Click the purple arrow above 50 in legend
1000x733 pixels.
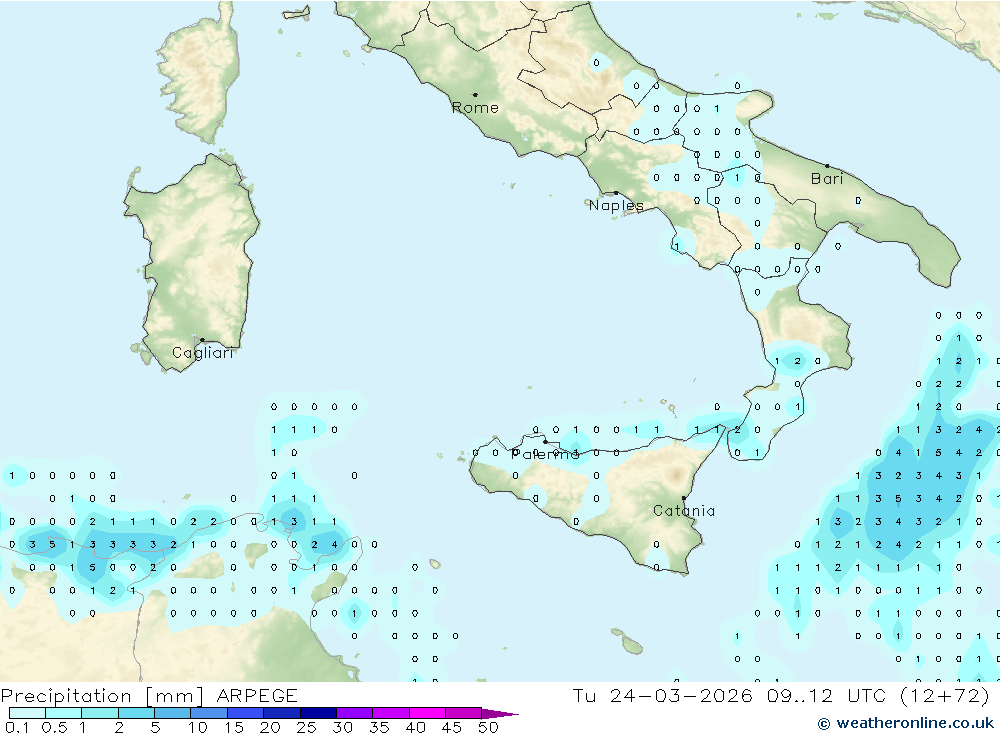click(x=500, y=713)
